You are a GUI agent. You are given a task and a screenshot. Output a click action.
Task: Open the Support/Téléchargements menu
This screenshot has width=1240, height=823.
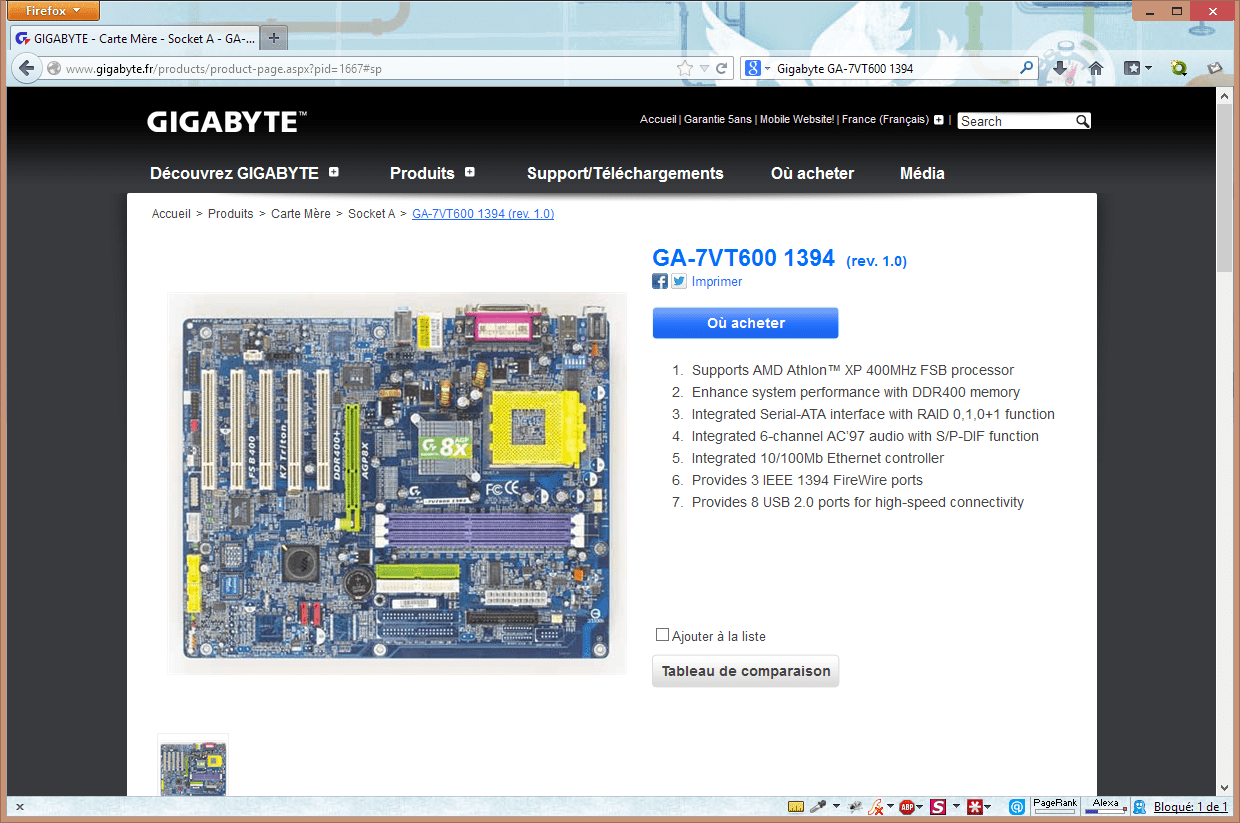click(x=625, y=173)
